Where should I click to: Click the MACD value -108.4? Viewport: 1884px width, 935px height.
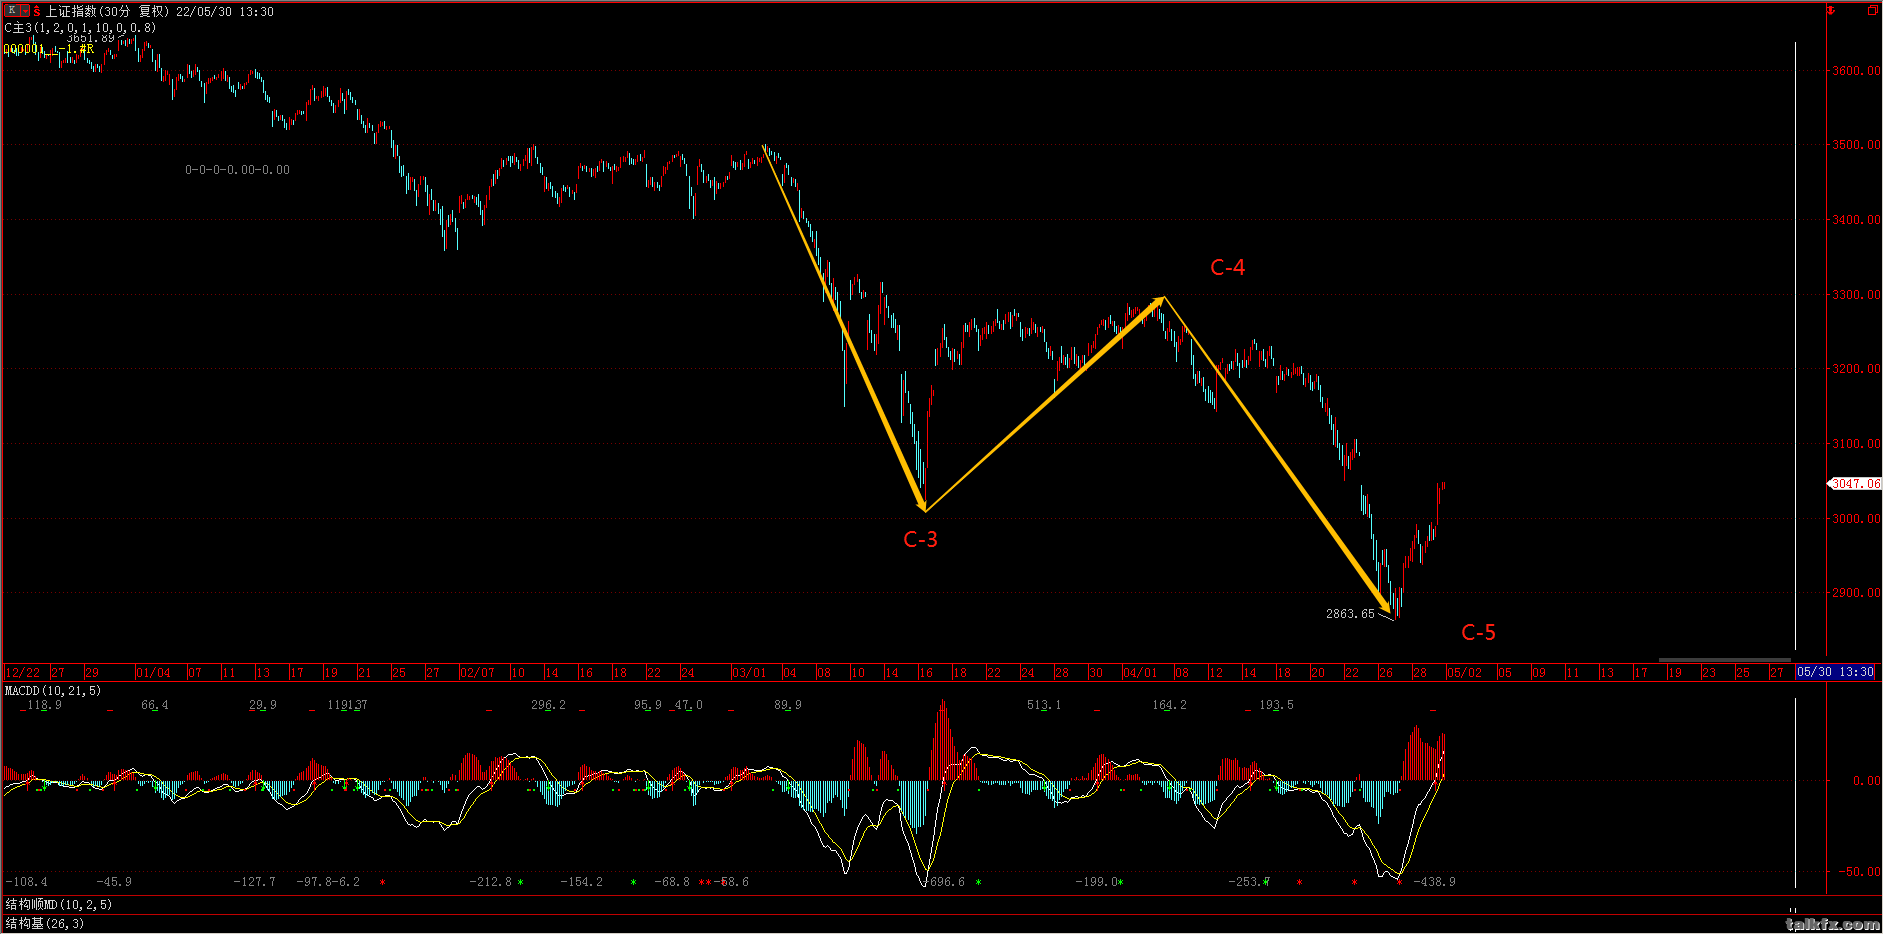[27, 882]
